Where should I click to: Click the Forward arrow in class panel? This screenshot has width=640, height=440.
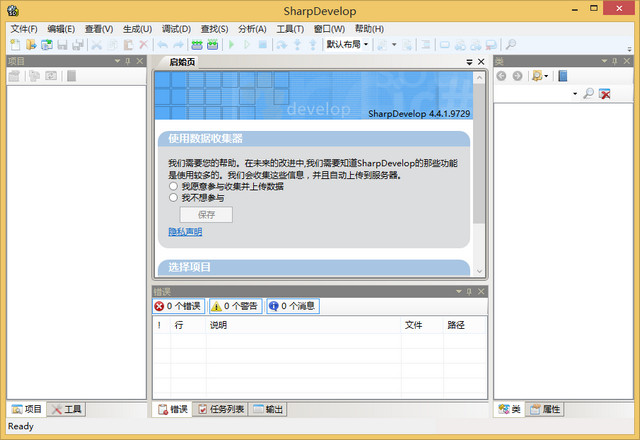click(x=517, y=76)
